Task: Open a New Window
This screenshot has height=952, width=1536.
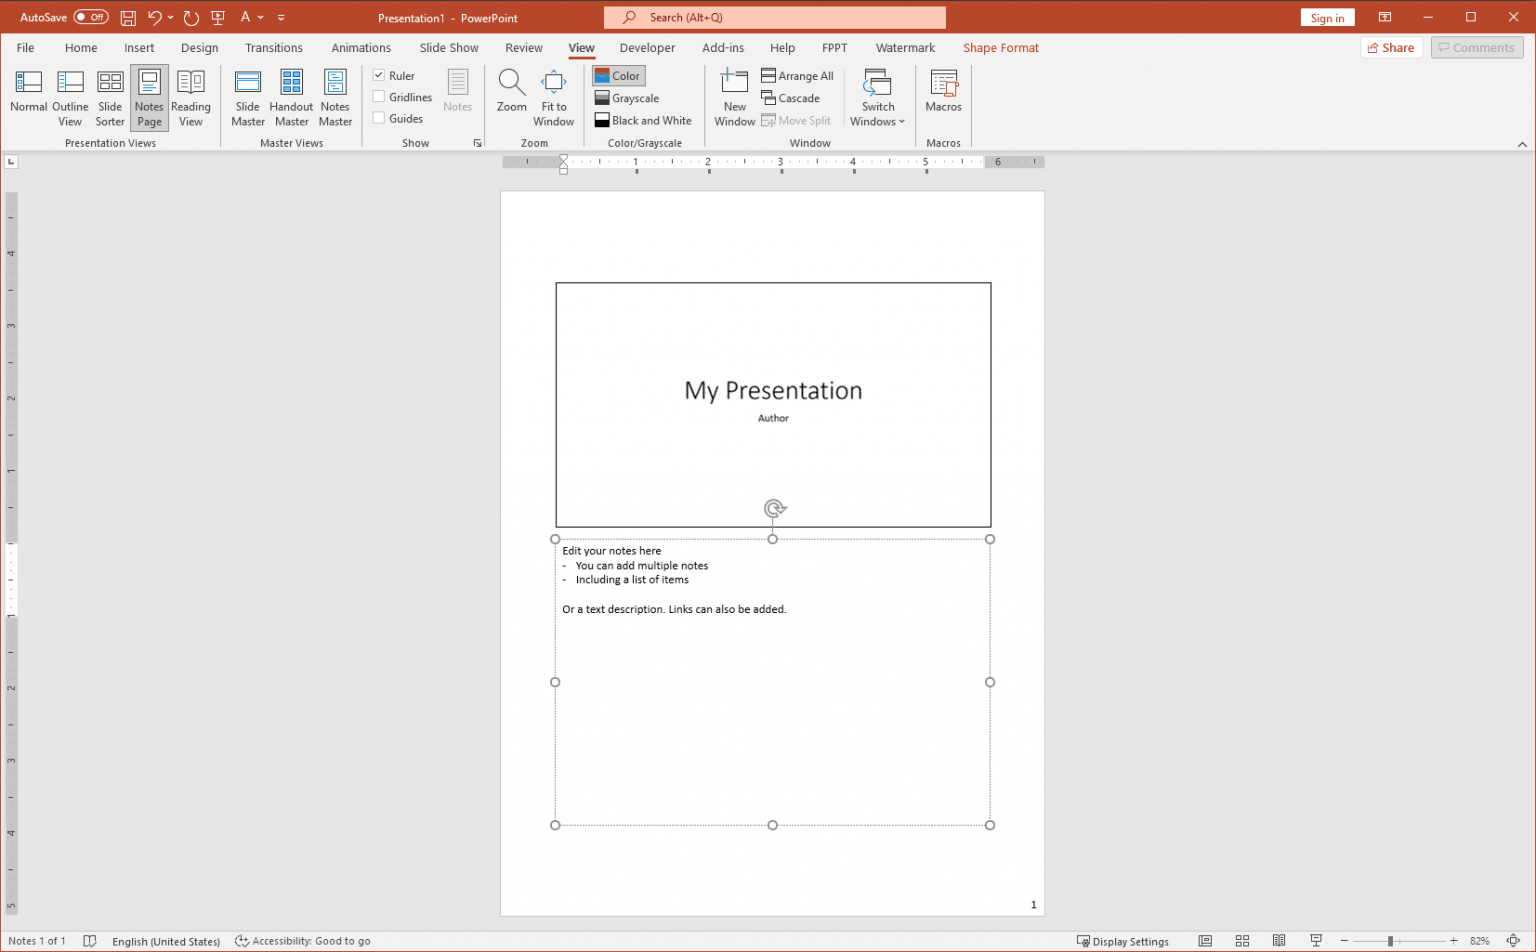Action: click(x=734, y=96)
